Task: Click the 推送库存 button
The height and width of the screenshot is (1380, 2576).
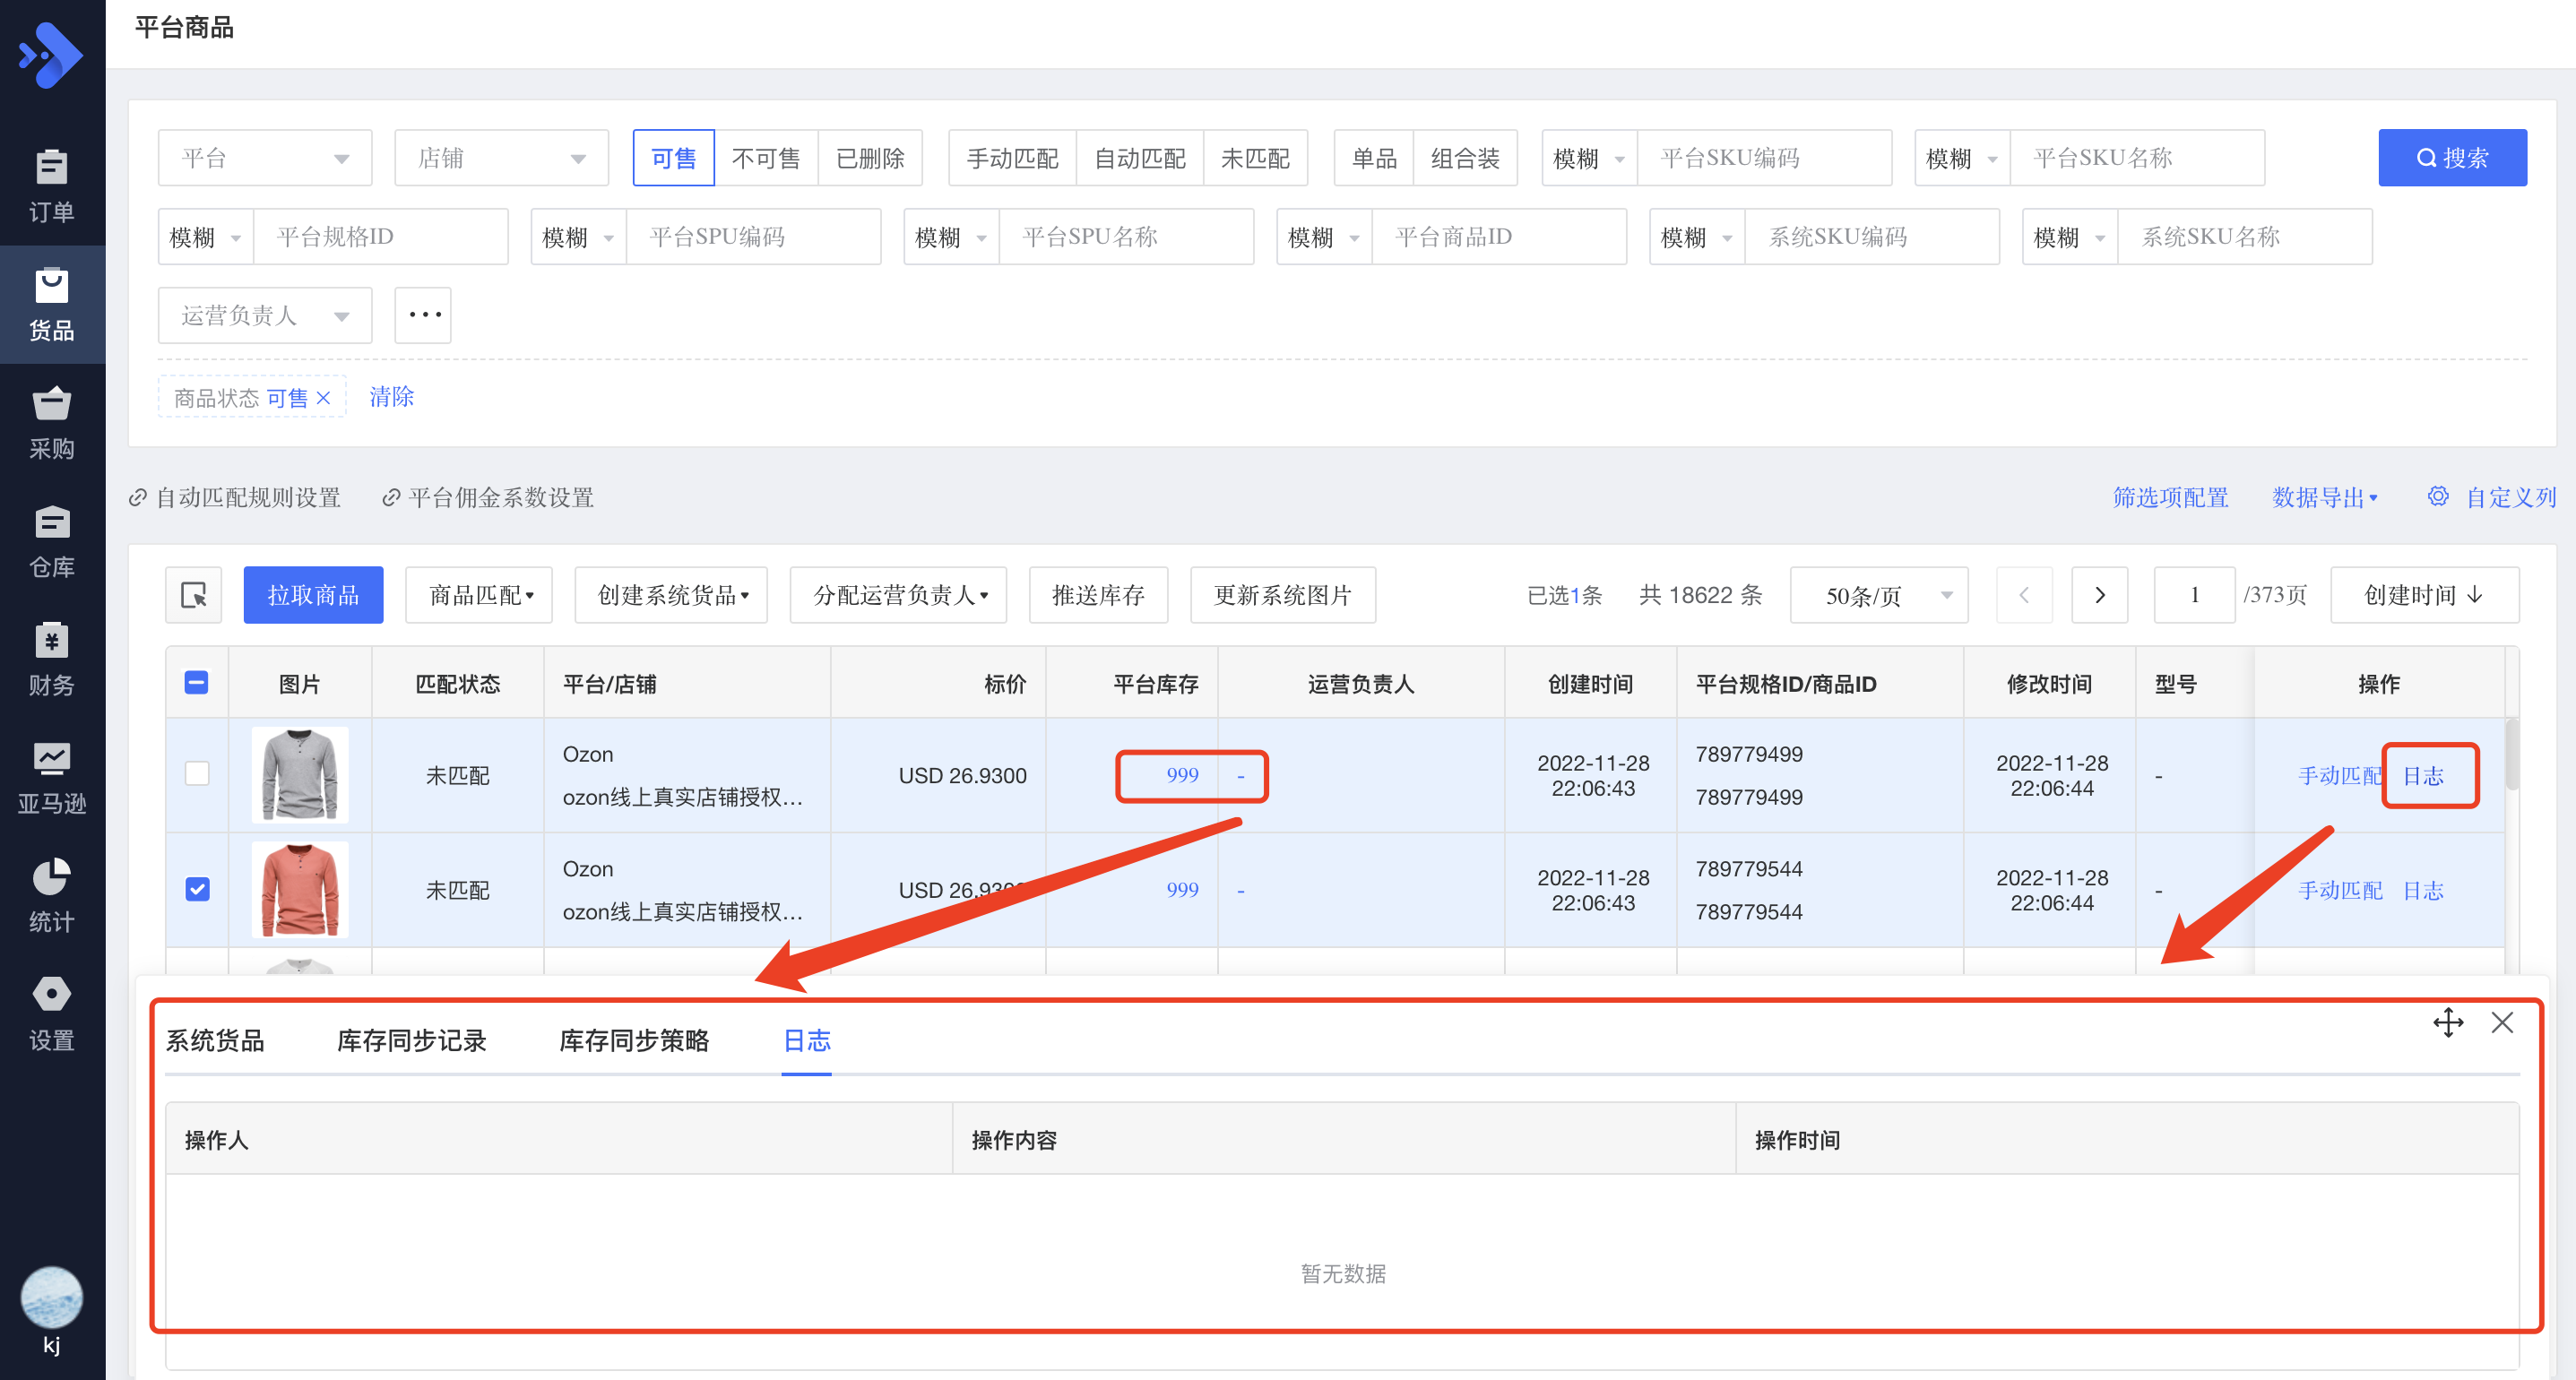Action: [1098, 595]
